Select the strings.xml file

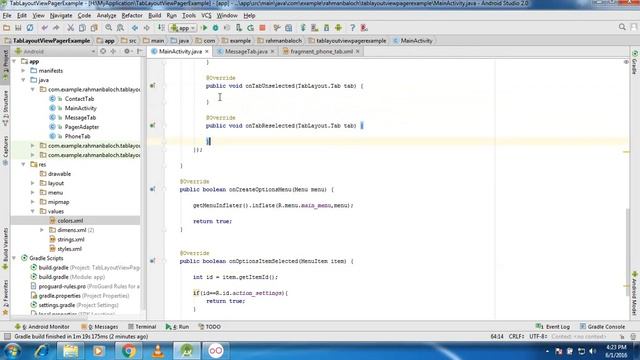[71, 240]
